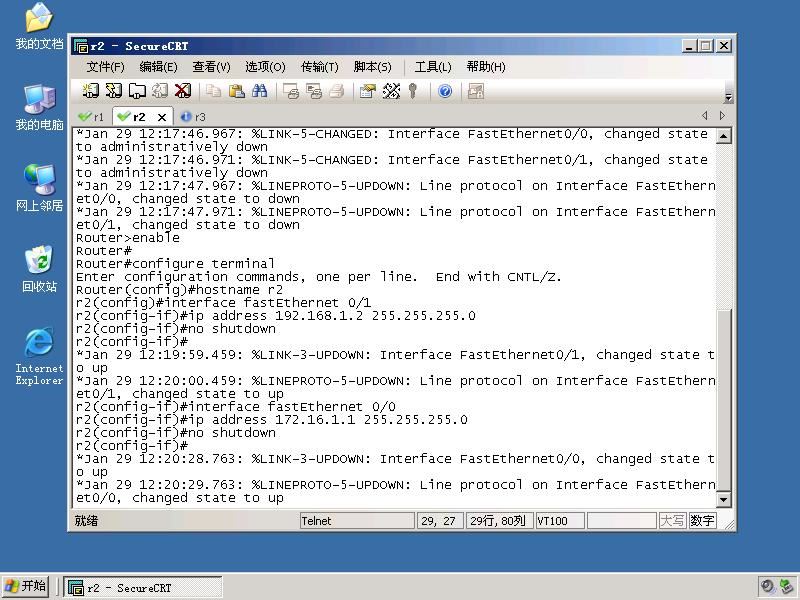The width and height of the screenshot is (800, 600).
Task: Click the terminal scrollbar down arrow
Action: coord(723,499)
